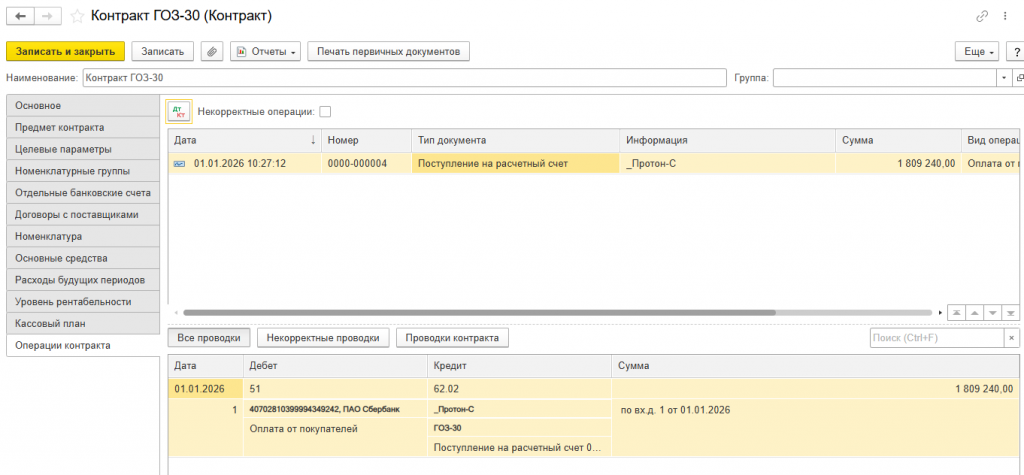Filter by Некорректные проводки
This screenshot has width=1024, height=475.
coord(323,338)
